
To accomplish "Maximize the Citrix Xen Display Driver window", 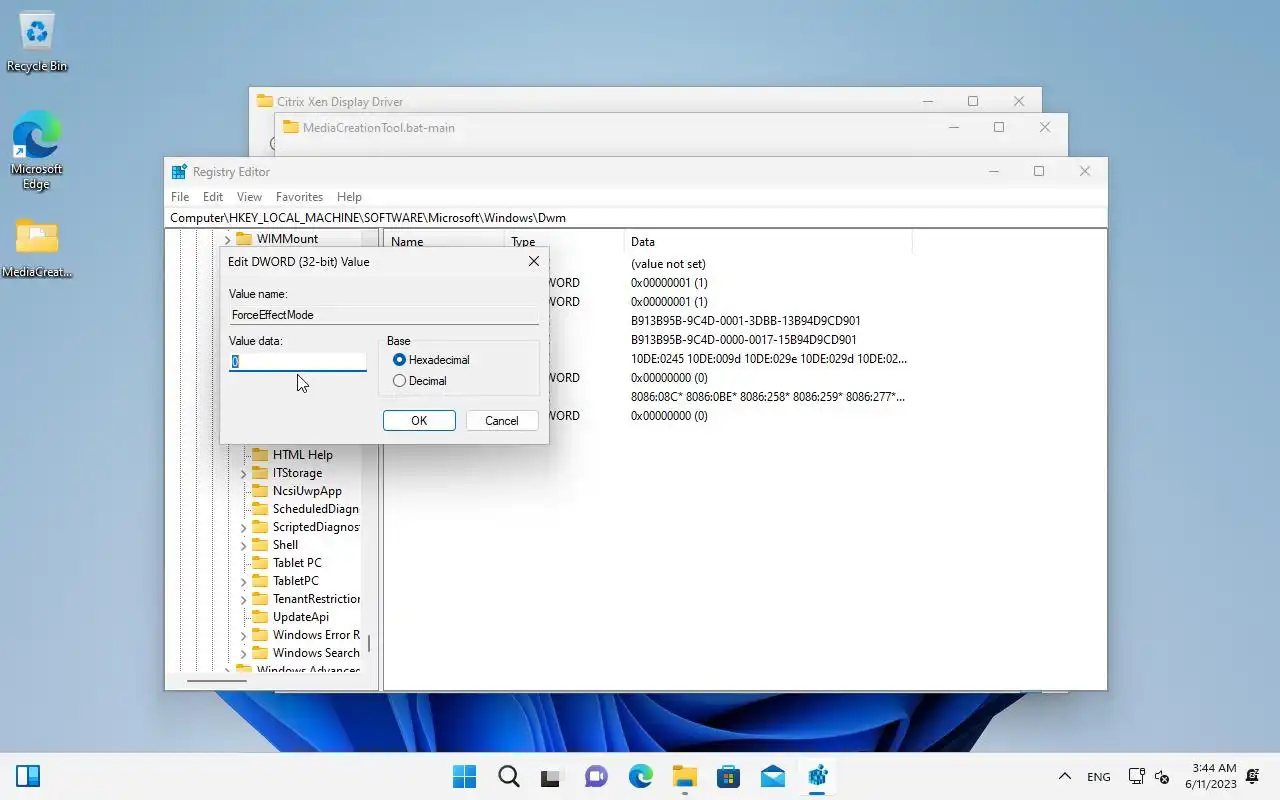I will pos(973,101).
